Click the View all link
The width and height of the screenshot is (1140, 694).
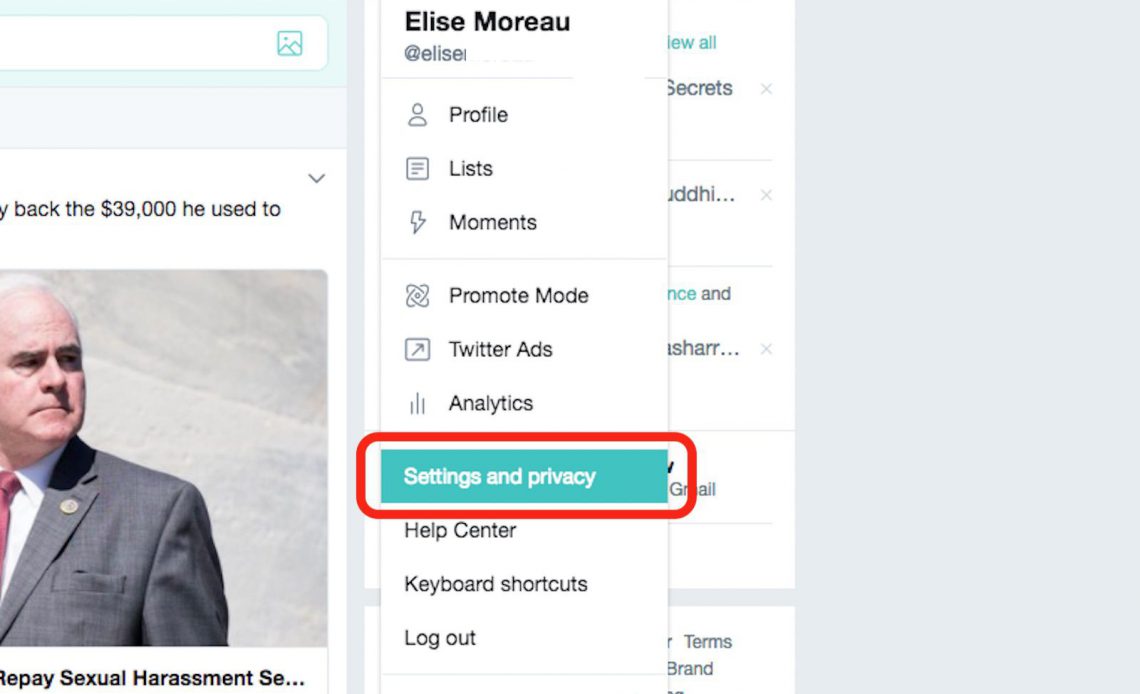click(x=692, y=43)
